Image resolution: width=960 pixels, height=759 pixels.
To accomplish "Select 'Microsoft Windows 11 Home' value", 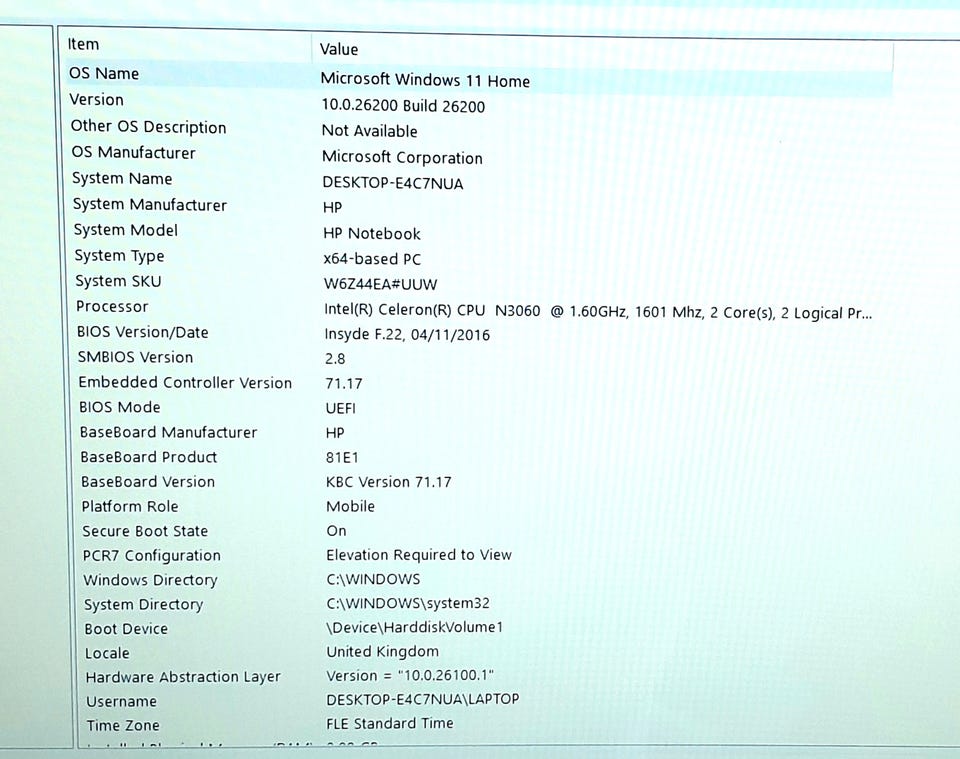I will click(x=425, y=80).
